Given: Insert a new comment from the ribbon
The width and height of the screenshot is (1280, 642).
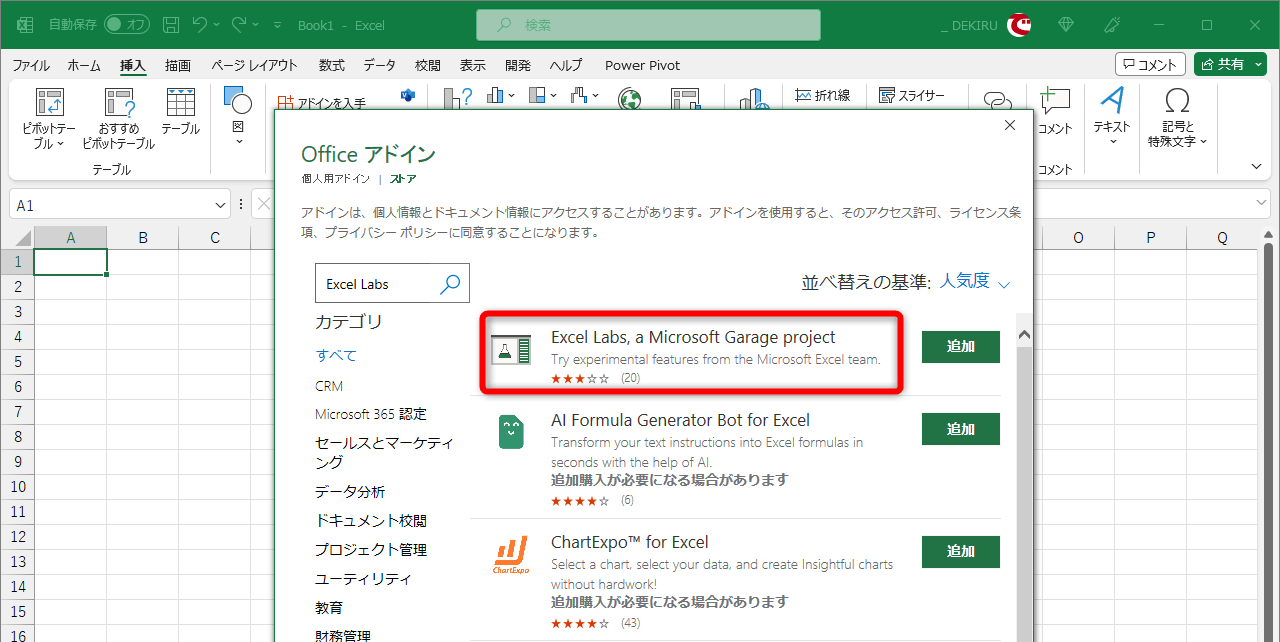Looking at the screenshot, I should pos(1055,110).
